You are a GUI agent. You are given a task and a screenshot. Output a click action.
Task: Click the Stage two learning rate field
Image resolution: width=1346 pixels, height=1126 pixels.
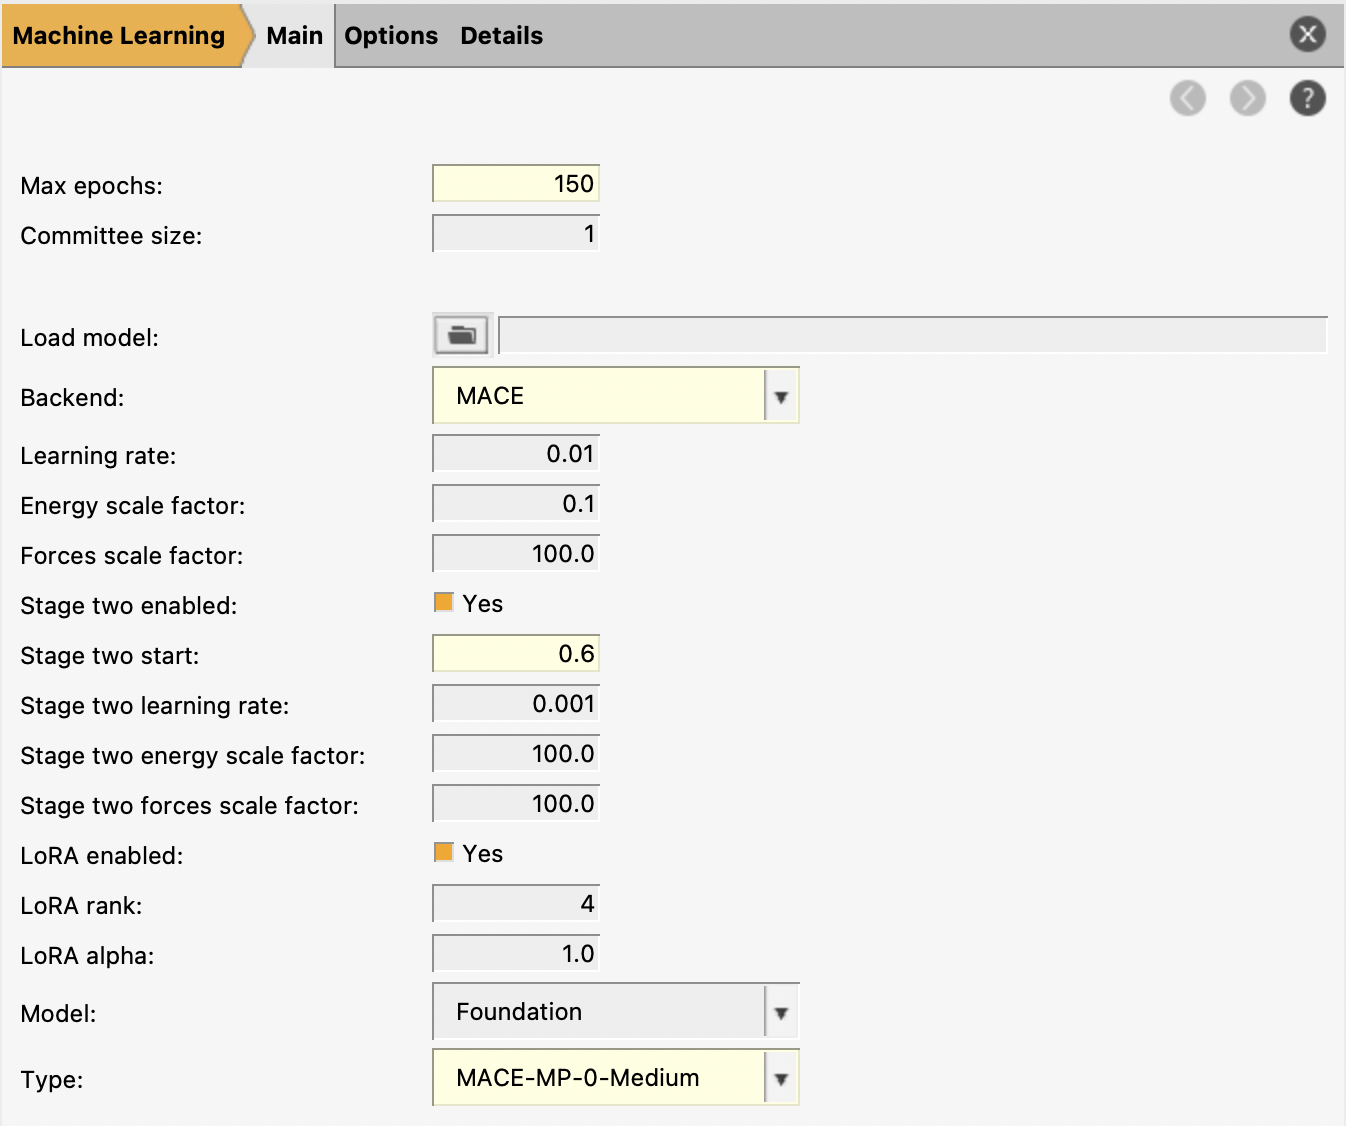click(x=516, y=704)
